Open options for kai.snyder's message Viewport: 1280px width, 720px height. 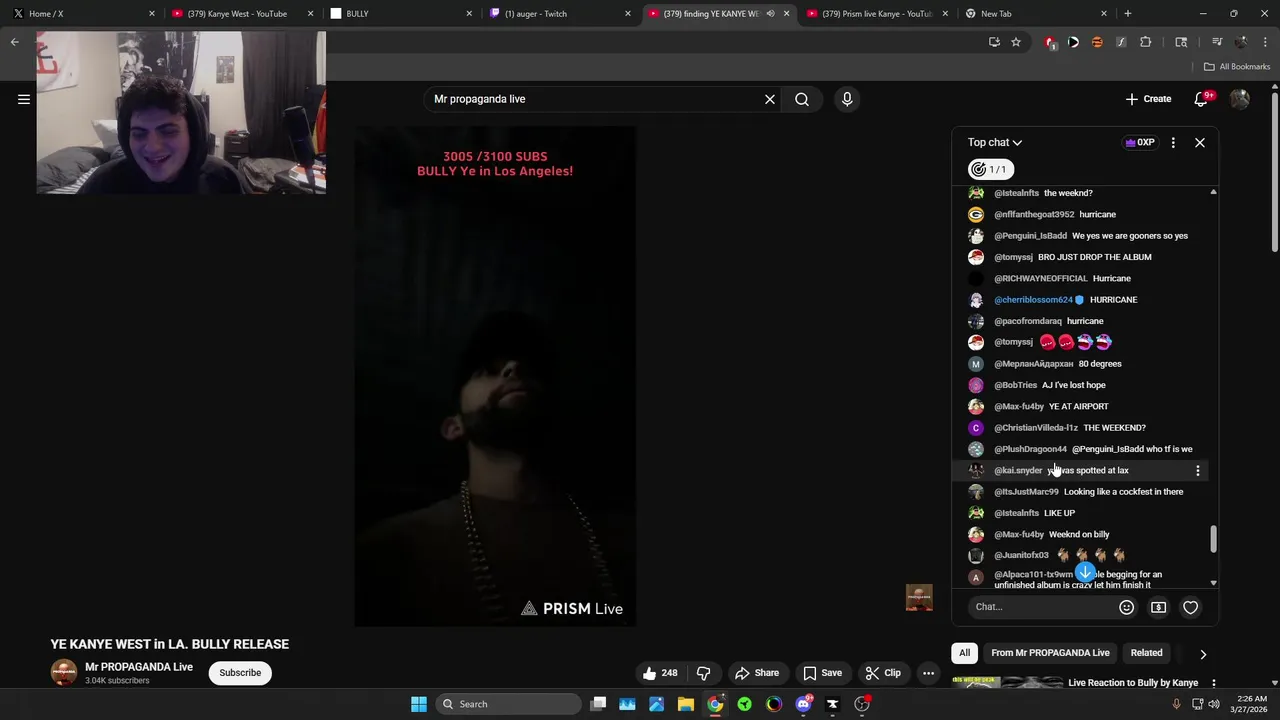(1198, 470)
